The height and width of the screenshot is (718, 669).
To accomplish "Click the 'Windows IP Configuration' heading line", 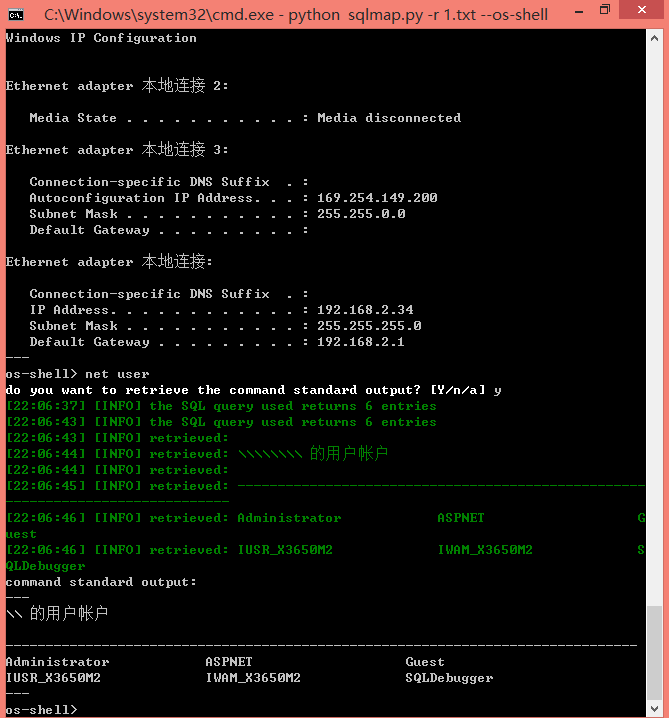I will (x=101, y=38).
